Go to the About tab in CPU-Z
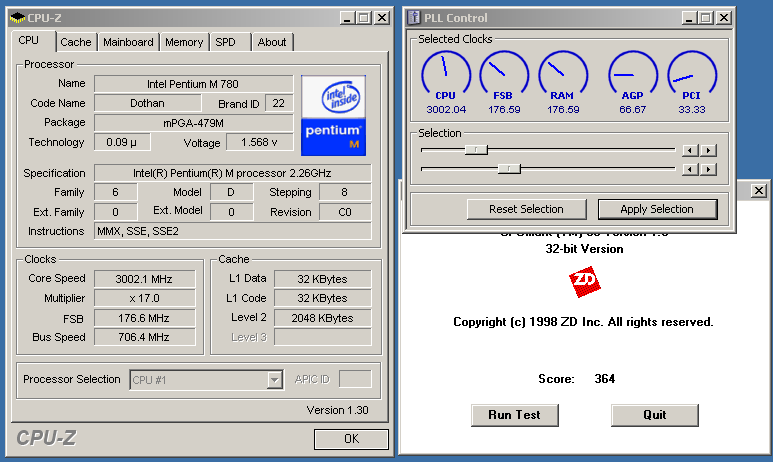This screenshot has width=773, height=462. [272, 42]
